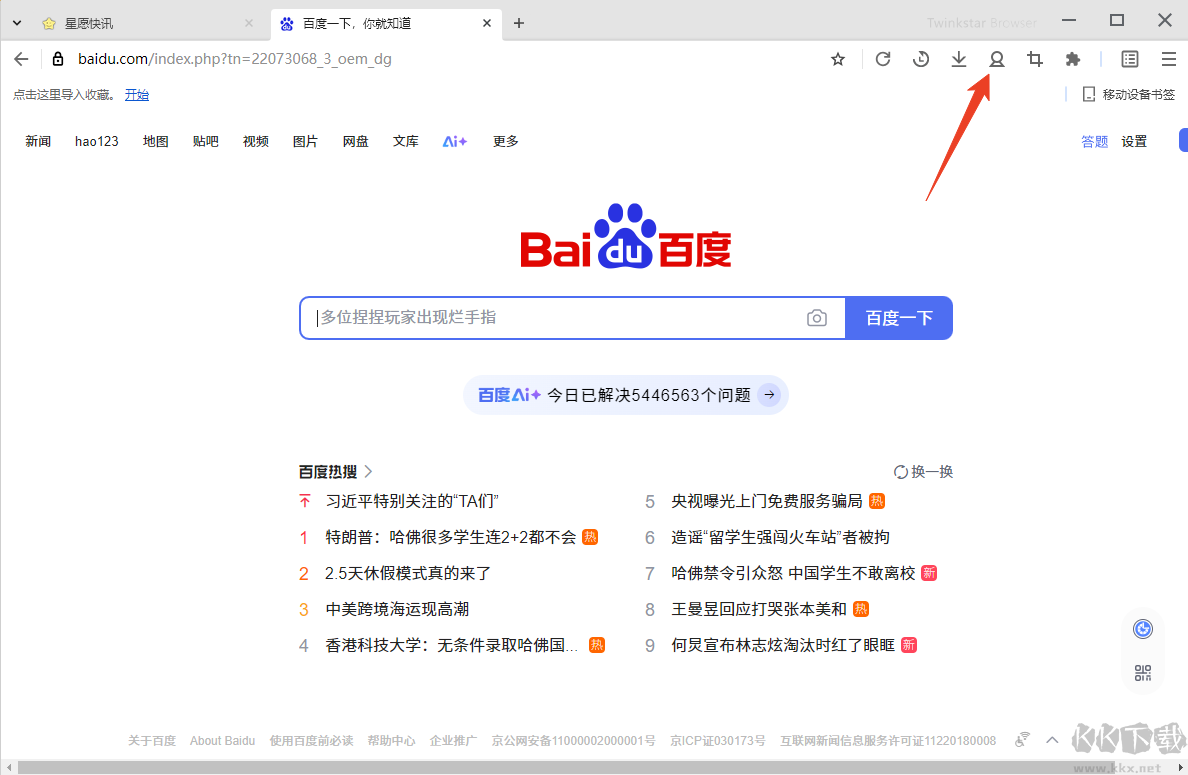Open browsing history clock icon
Image resolution: width=1188 pixels, height=775 pixels.
coord(921,59)
